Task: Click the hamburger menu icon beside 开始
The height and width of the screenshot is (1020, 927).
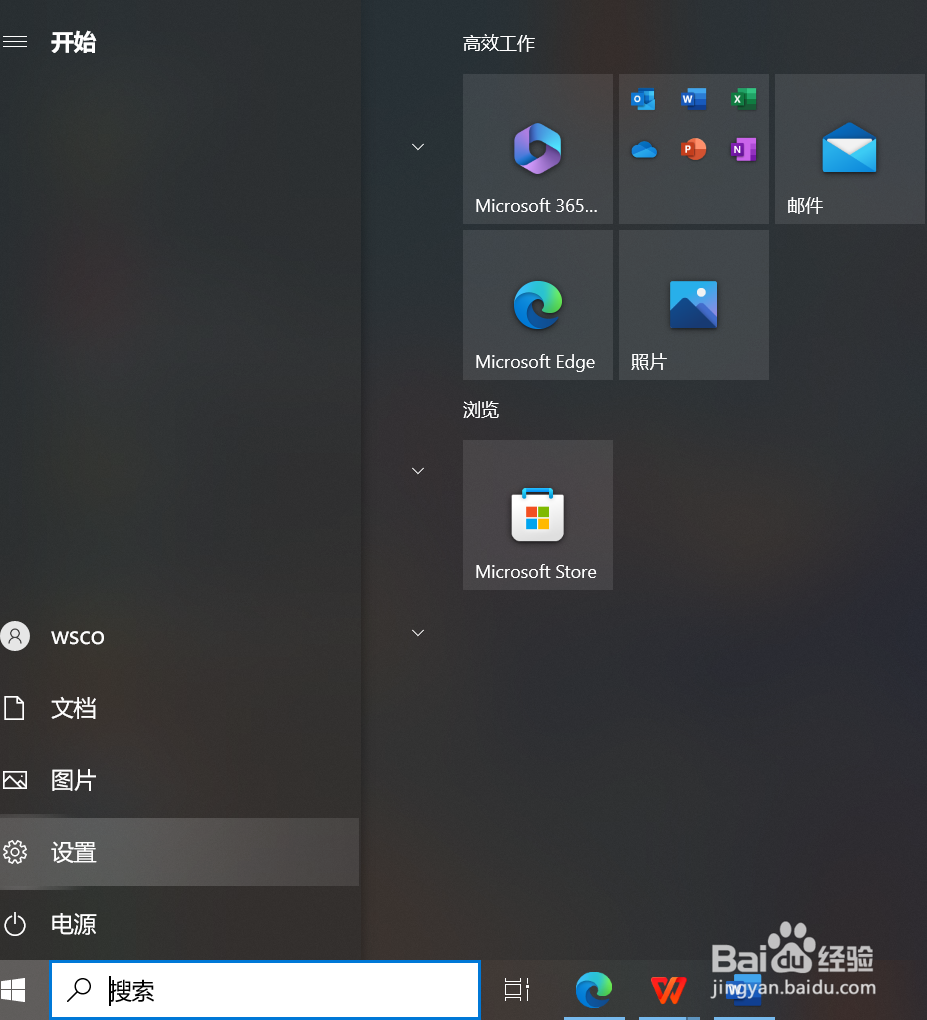Action: [15, 42]
